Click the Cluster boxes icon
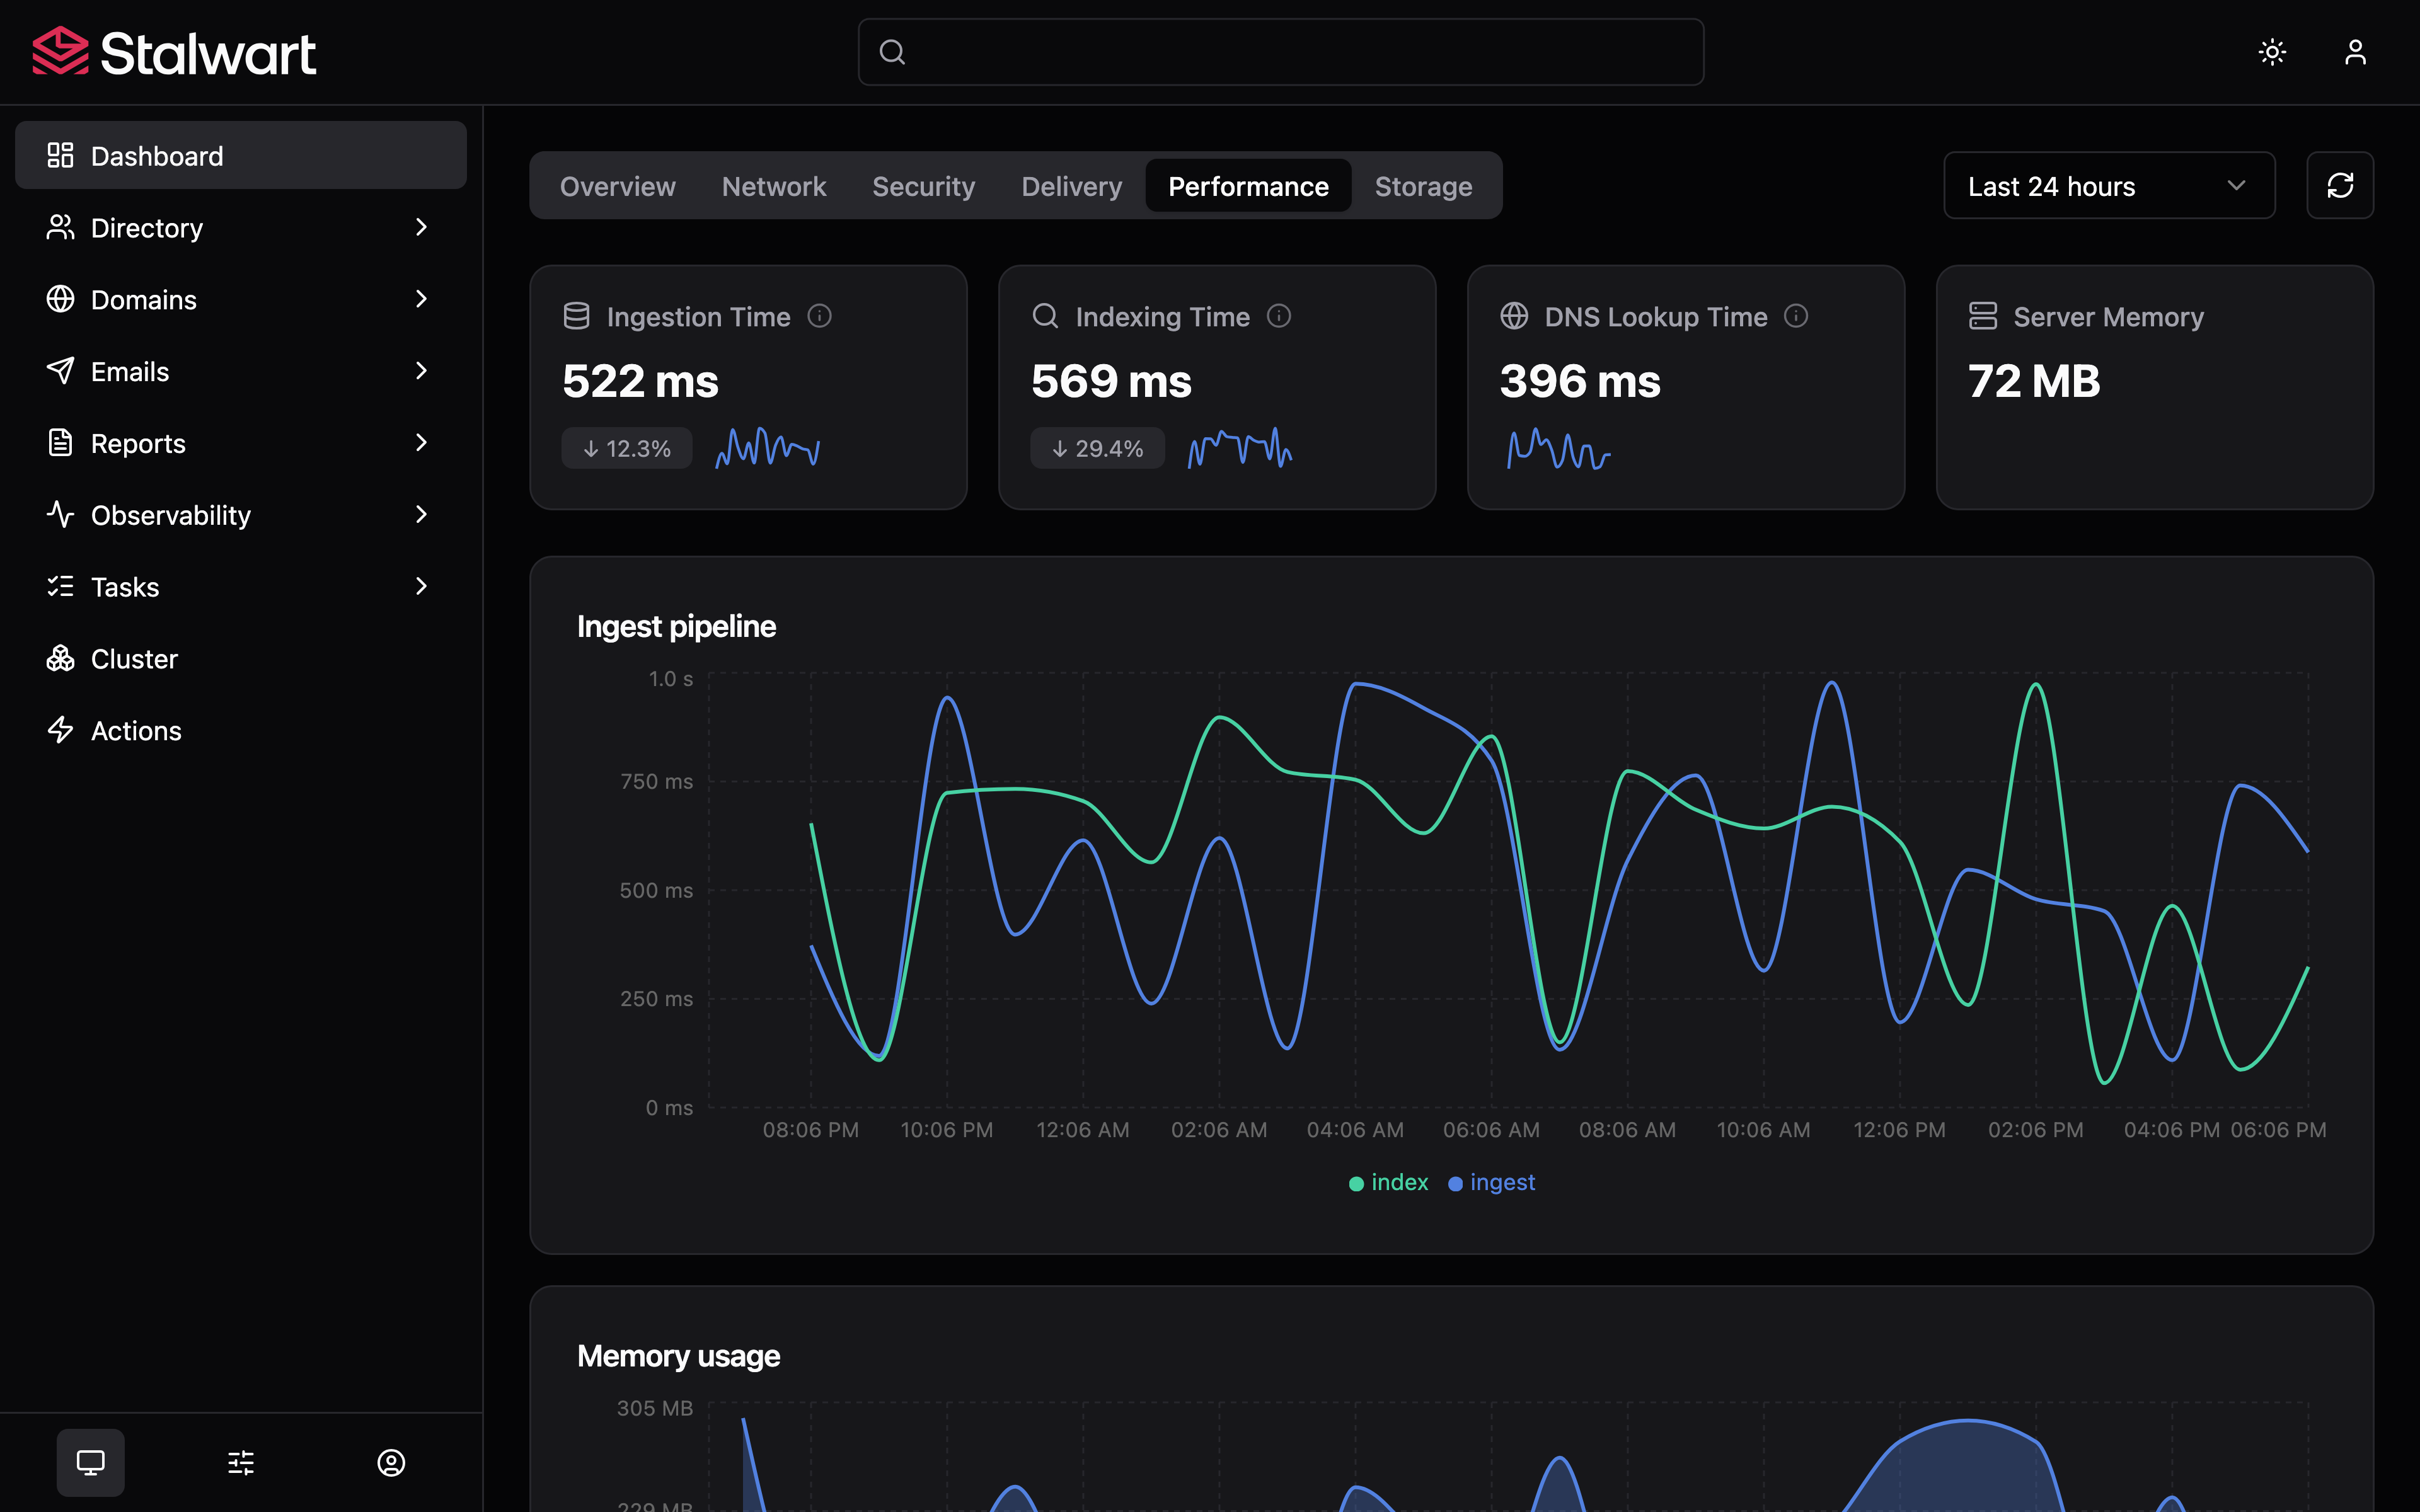 pos(60,658)
